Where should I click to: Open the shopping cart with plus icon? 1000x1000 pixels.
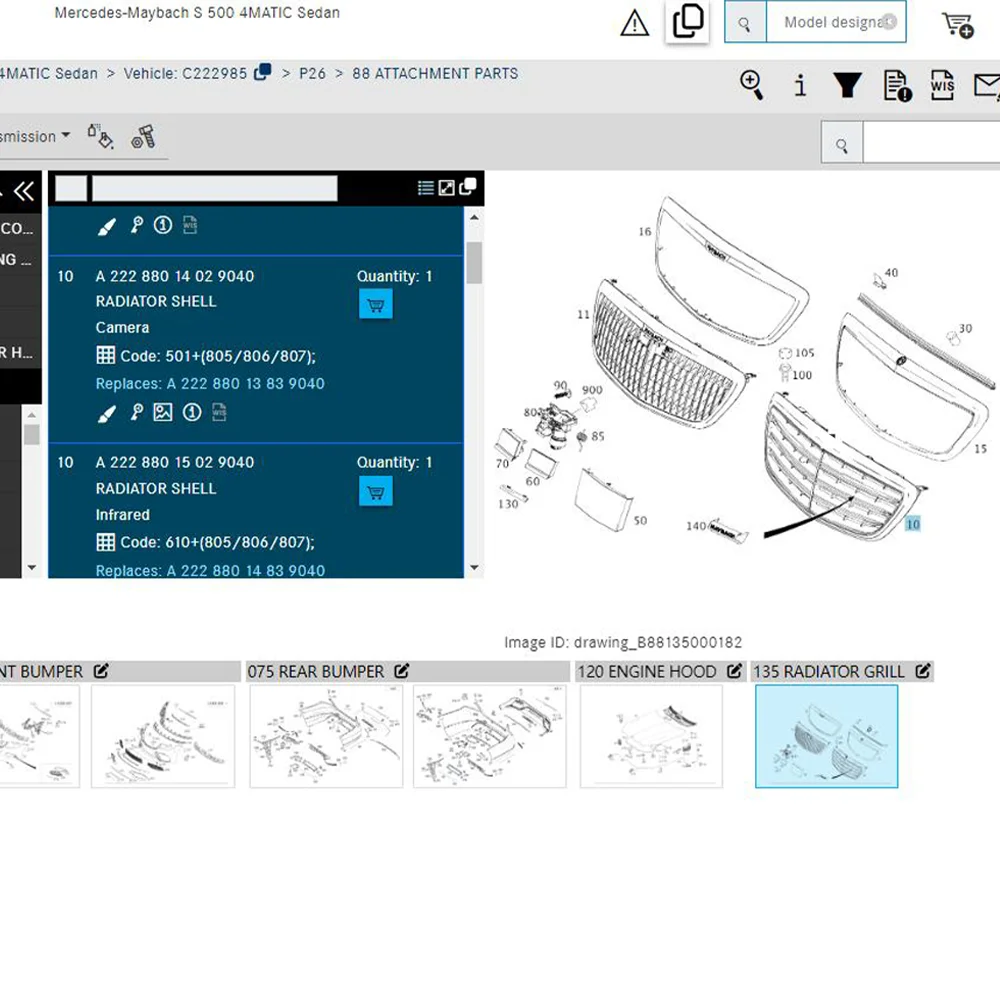click(958, 25)
